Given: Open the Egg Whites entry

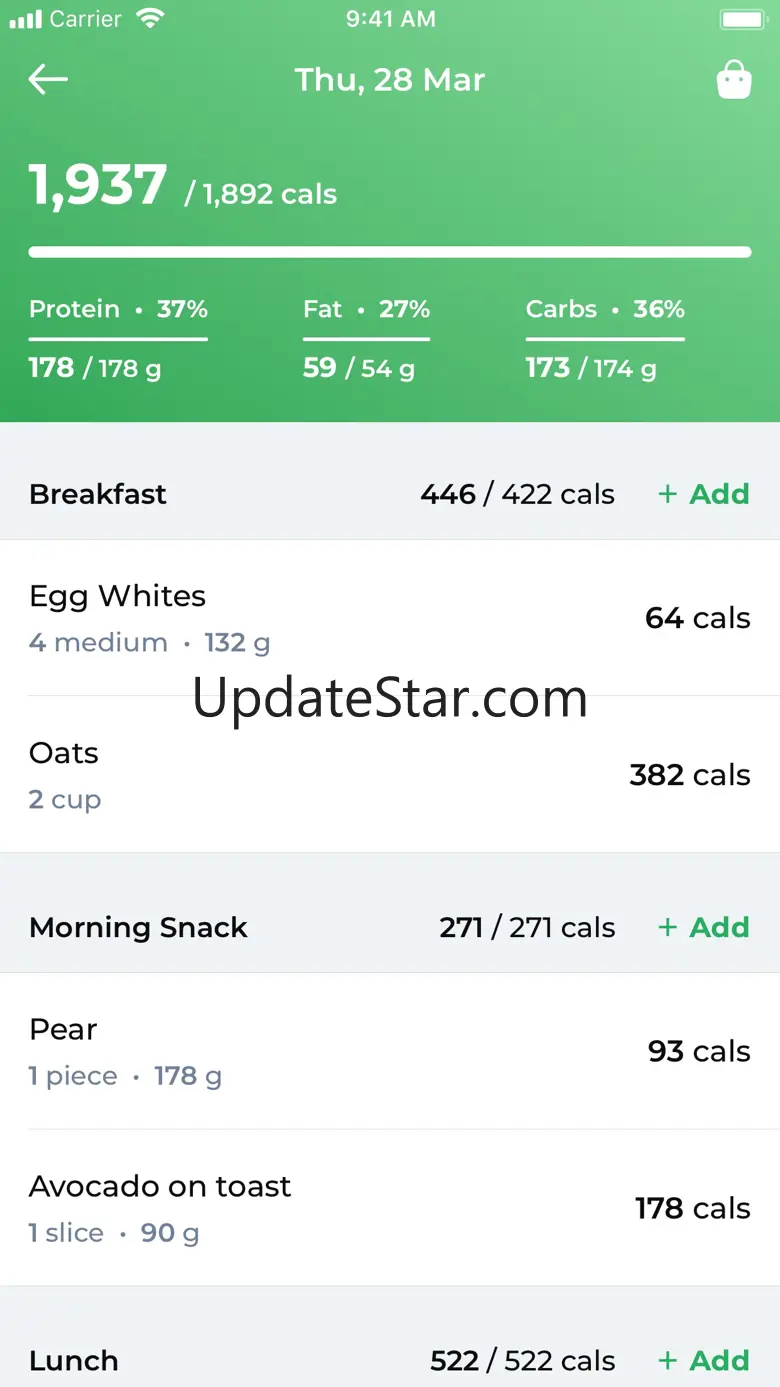Looking at the screenshot, I should 389,618.
